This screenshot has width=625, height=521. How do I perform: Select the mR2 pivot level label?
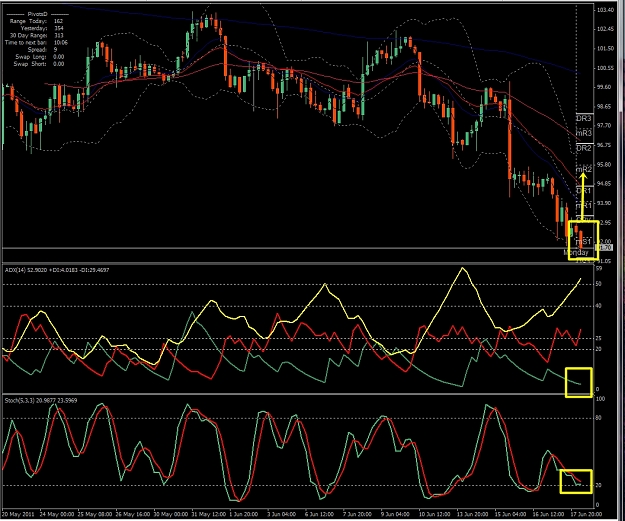[584, 169]
